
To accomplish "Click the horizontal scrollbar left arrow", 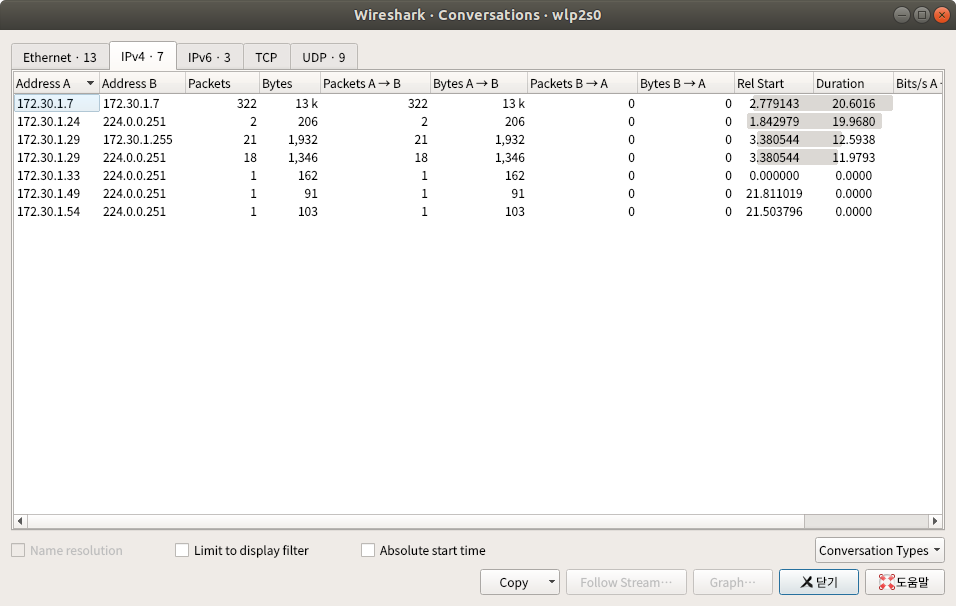I will click(20, 521).
